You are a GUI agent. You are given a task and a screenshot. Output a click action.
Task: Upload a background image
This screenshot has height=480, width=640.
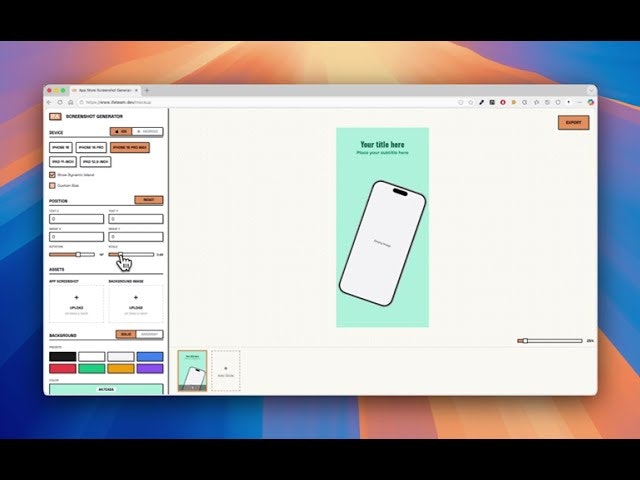pos(136,304)
